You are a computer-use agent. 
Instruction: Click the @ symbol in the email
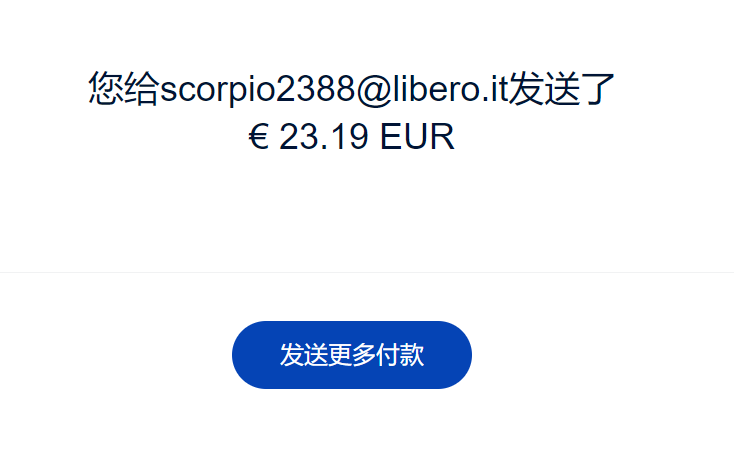[x=374, y=89]
